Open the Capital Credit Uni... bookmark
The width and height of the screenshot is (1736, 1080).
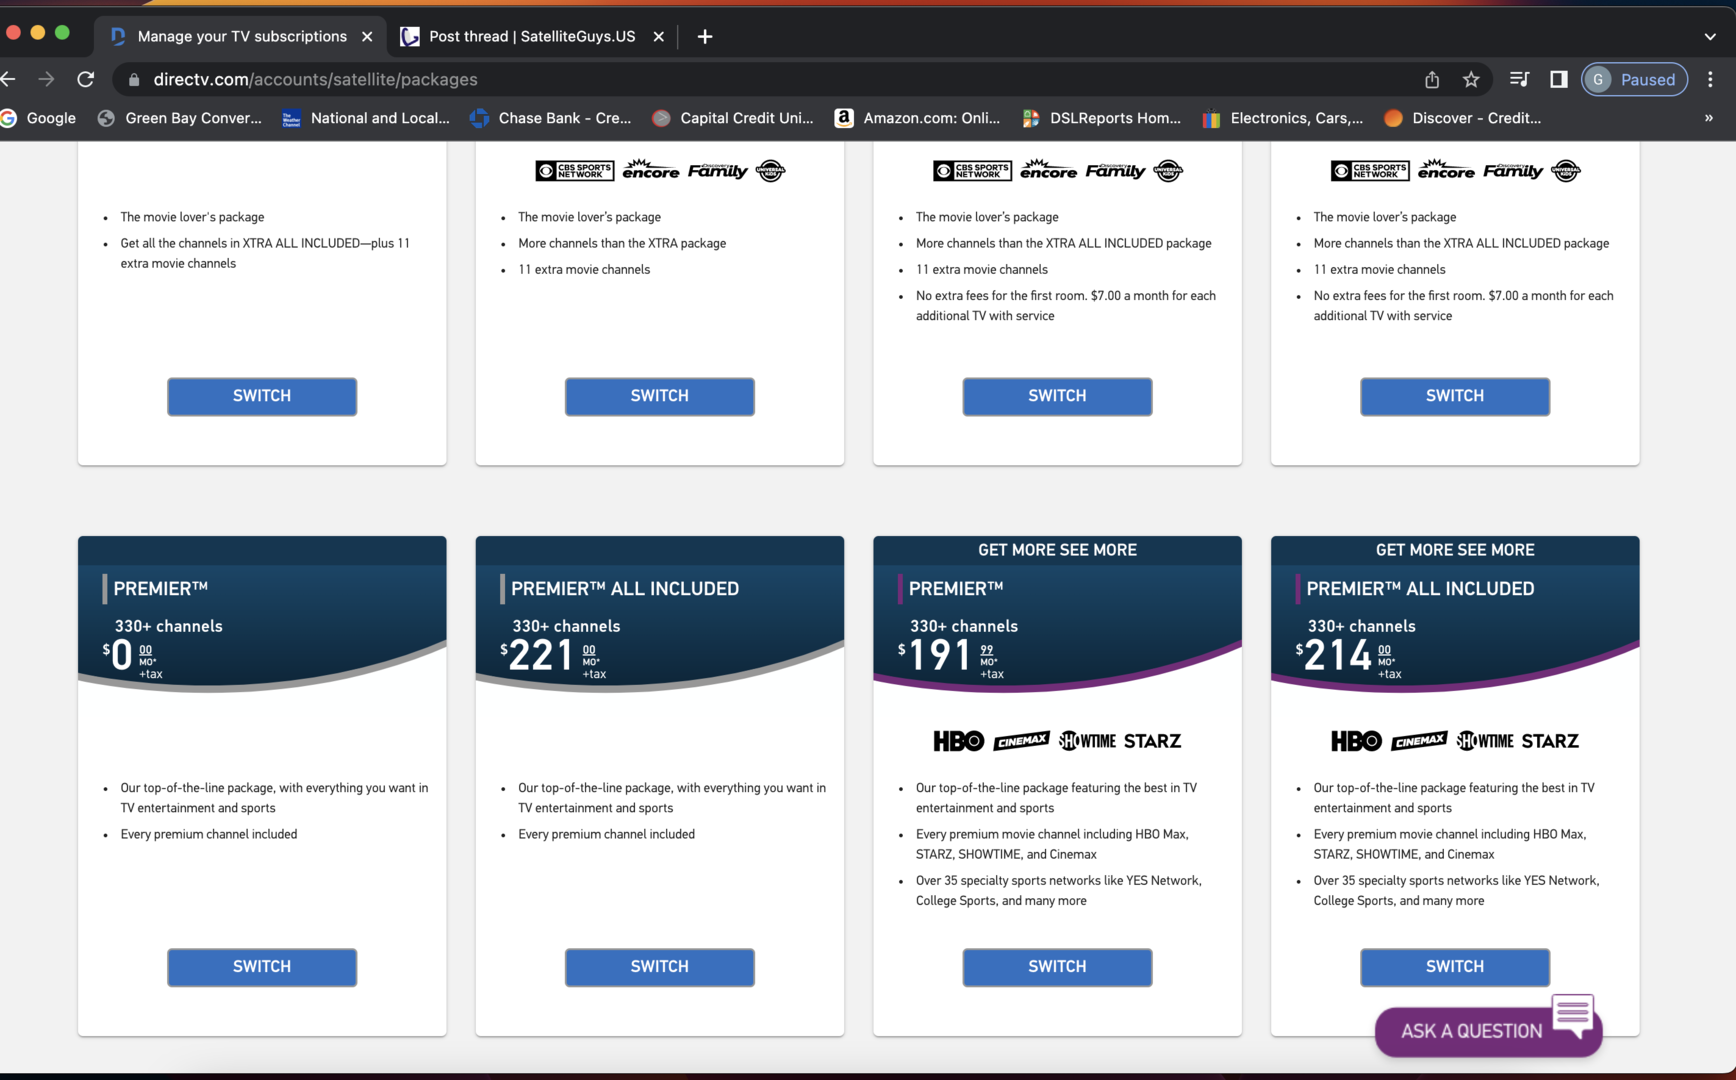tap(732, 118)
